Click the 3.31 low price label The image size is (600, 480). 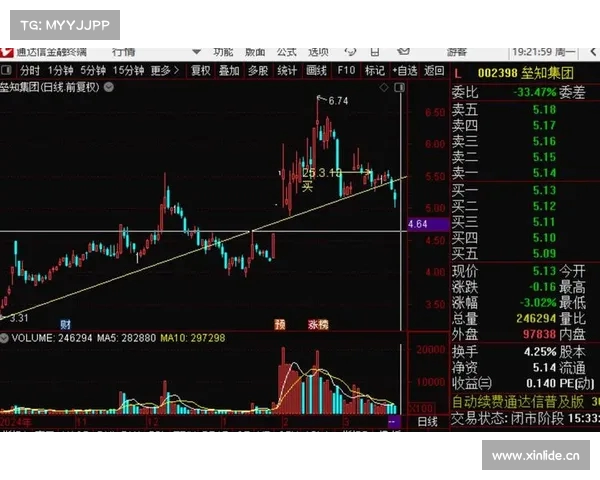(19, 318)
